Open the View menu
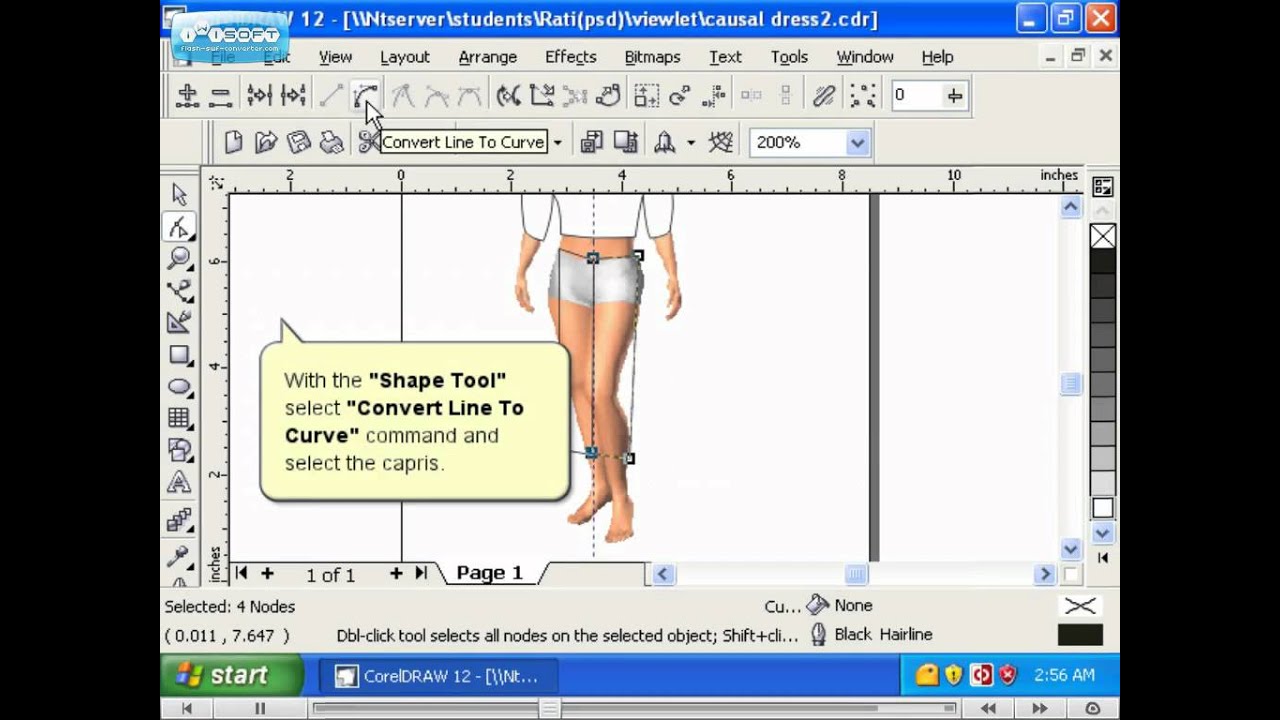Screen dimensions: 1280x720 335,57
